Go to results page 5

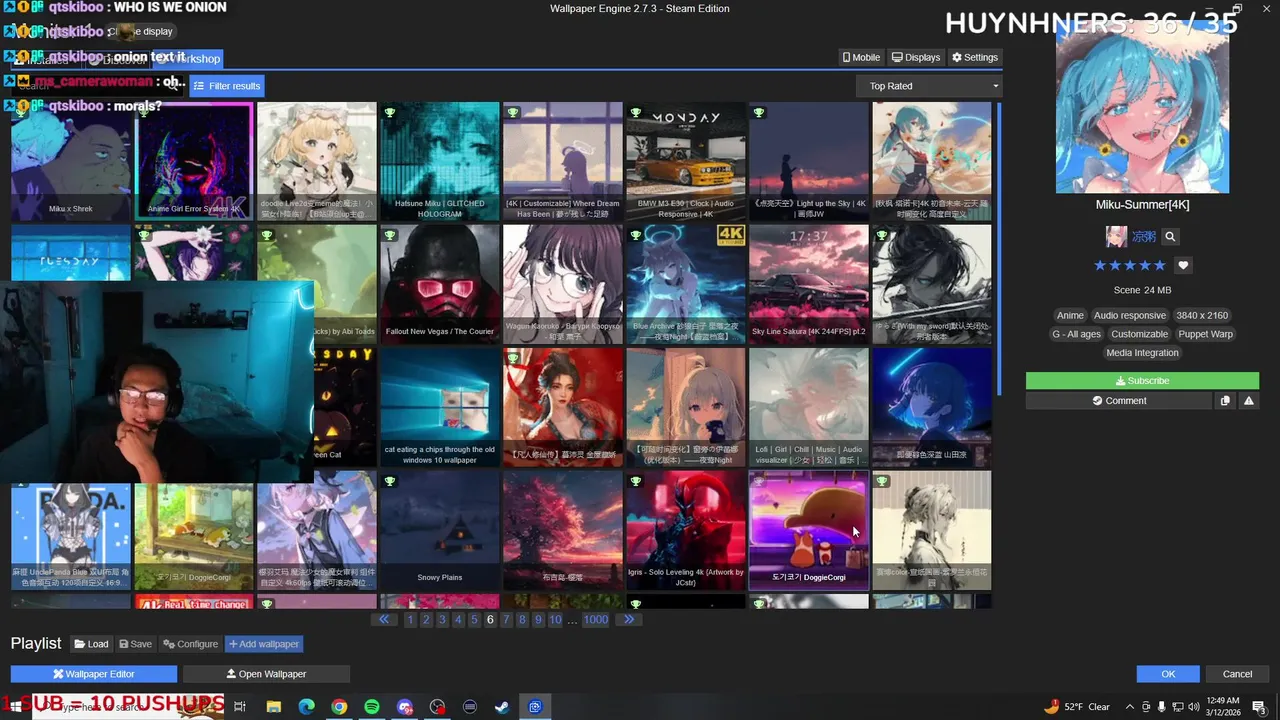click(474, 620)
